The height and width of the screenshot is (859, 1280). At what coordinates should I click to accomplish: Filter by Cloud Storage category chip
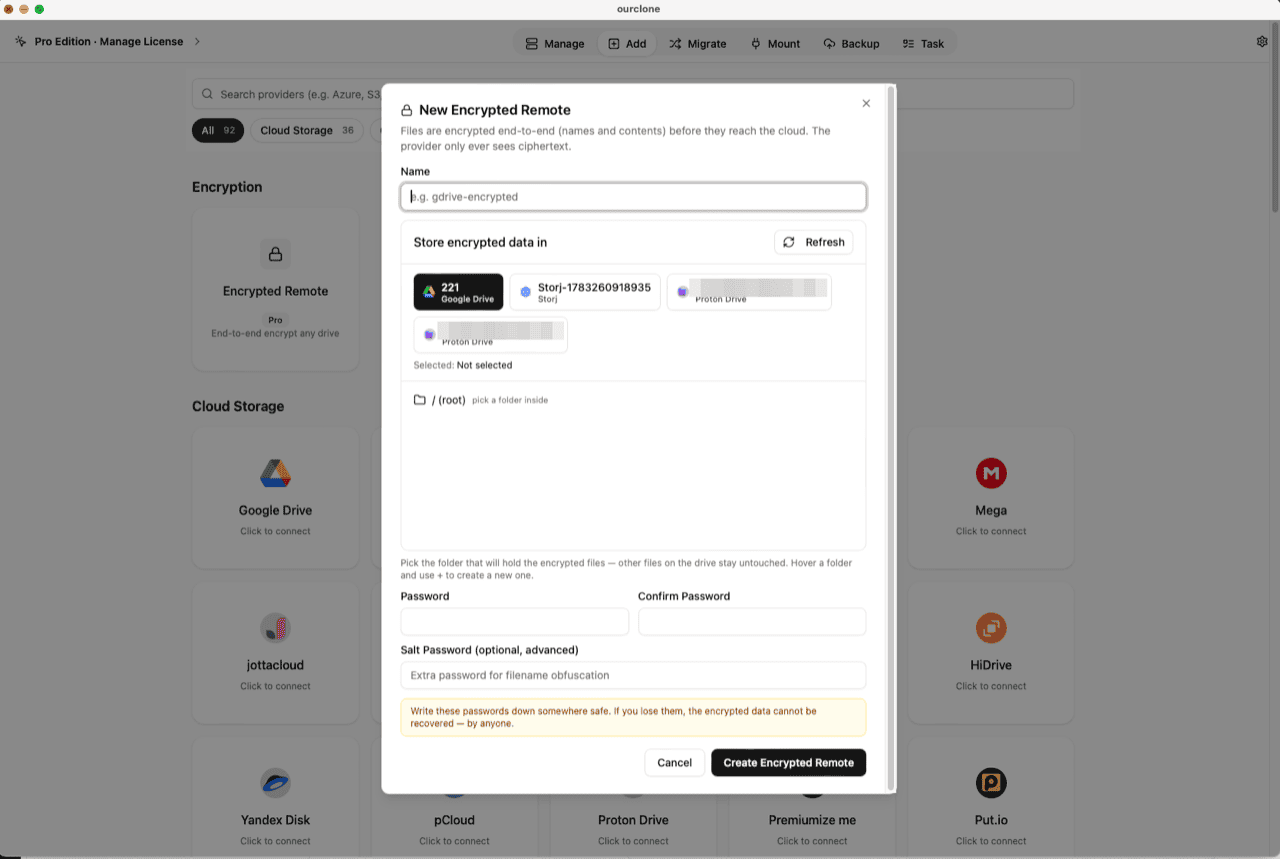point(307,131)
